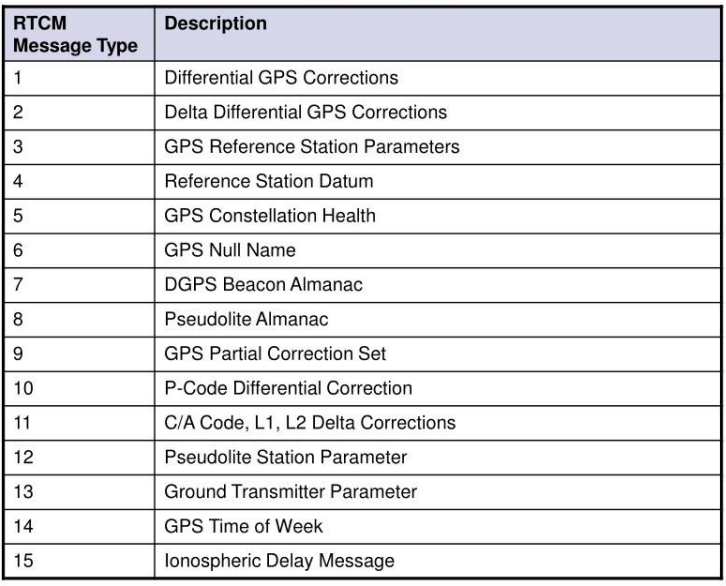Select the 'Pseudolite Almanac' row text
The width and height of the screenshot is (726, 586).
(x=246, y=319)
